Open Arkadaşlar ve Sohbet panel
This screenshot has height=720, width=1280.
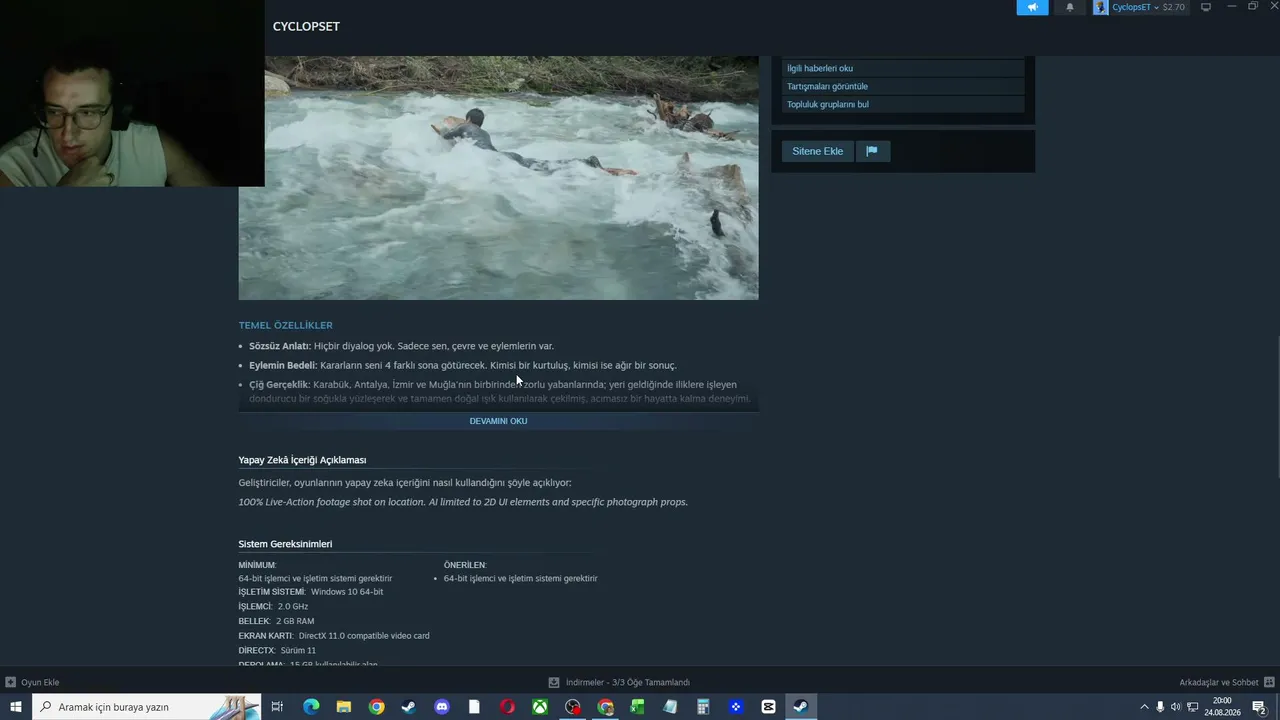point(1219,682)
